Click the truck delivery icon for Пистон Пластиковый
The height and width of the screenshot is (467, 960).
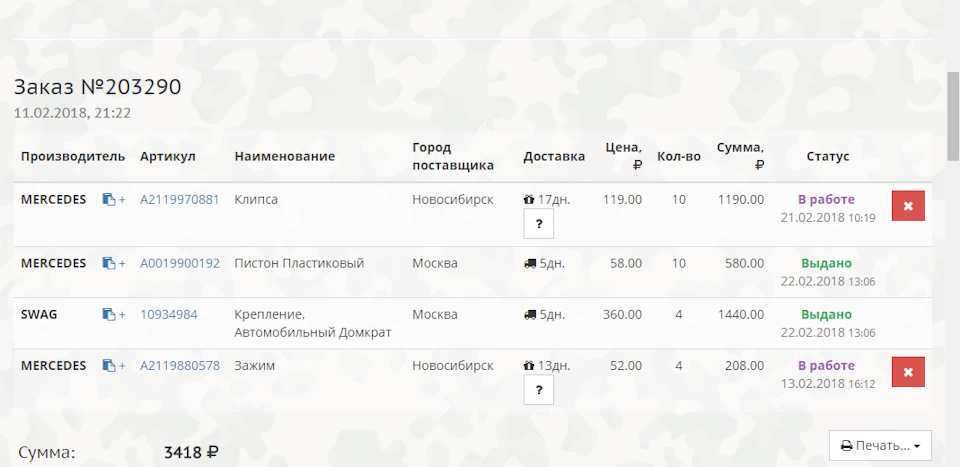click(529, 264)
